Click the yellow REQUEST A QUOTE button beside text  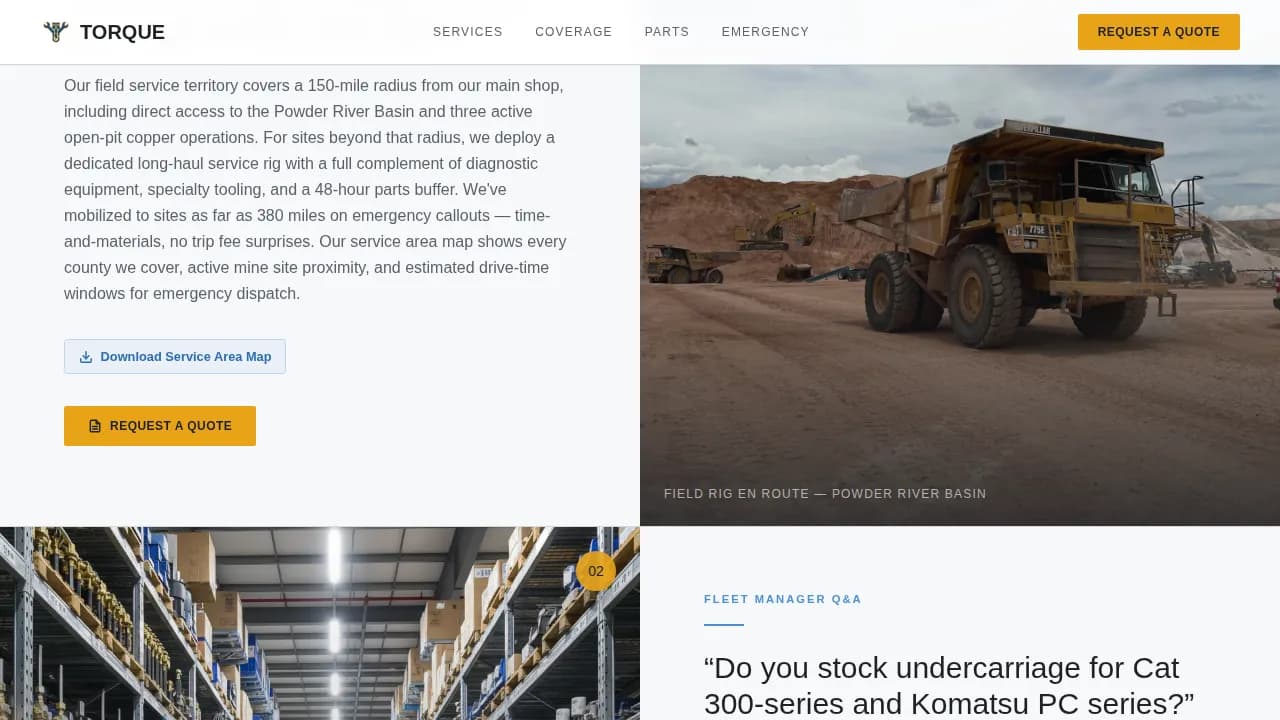click(160, 426)
